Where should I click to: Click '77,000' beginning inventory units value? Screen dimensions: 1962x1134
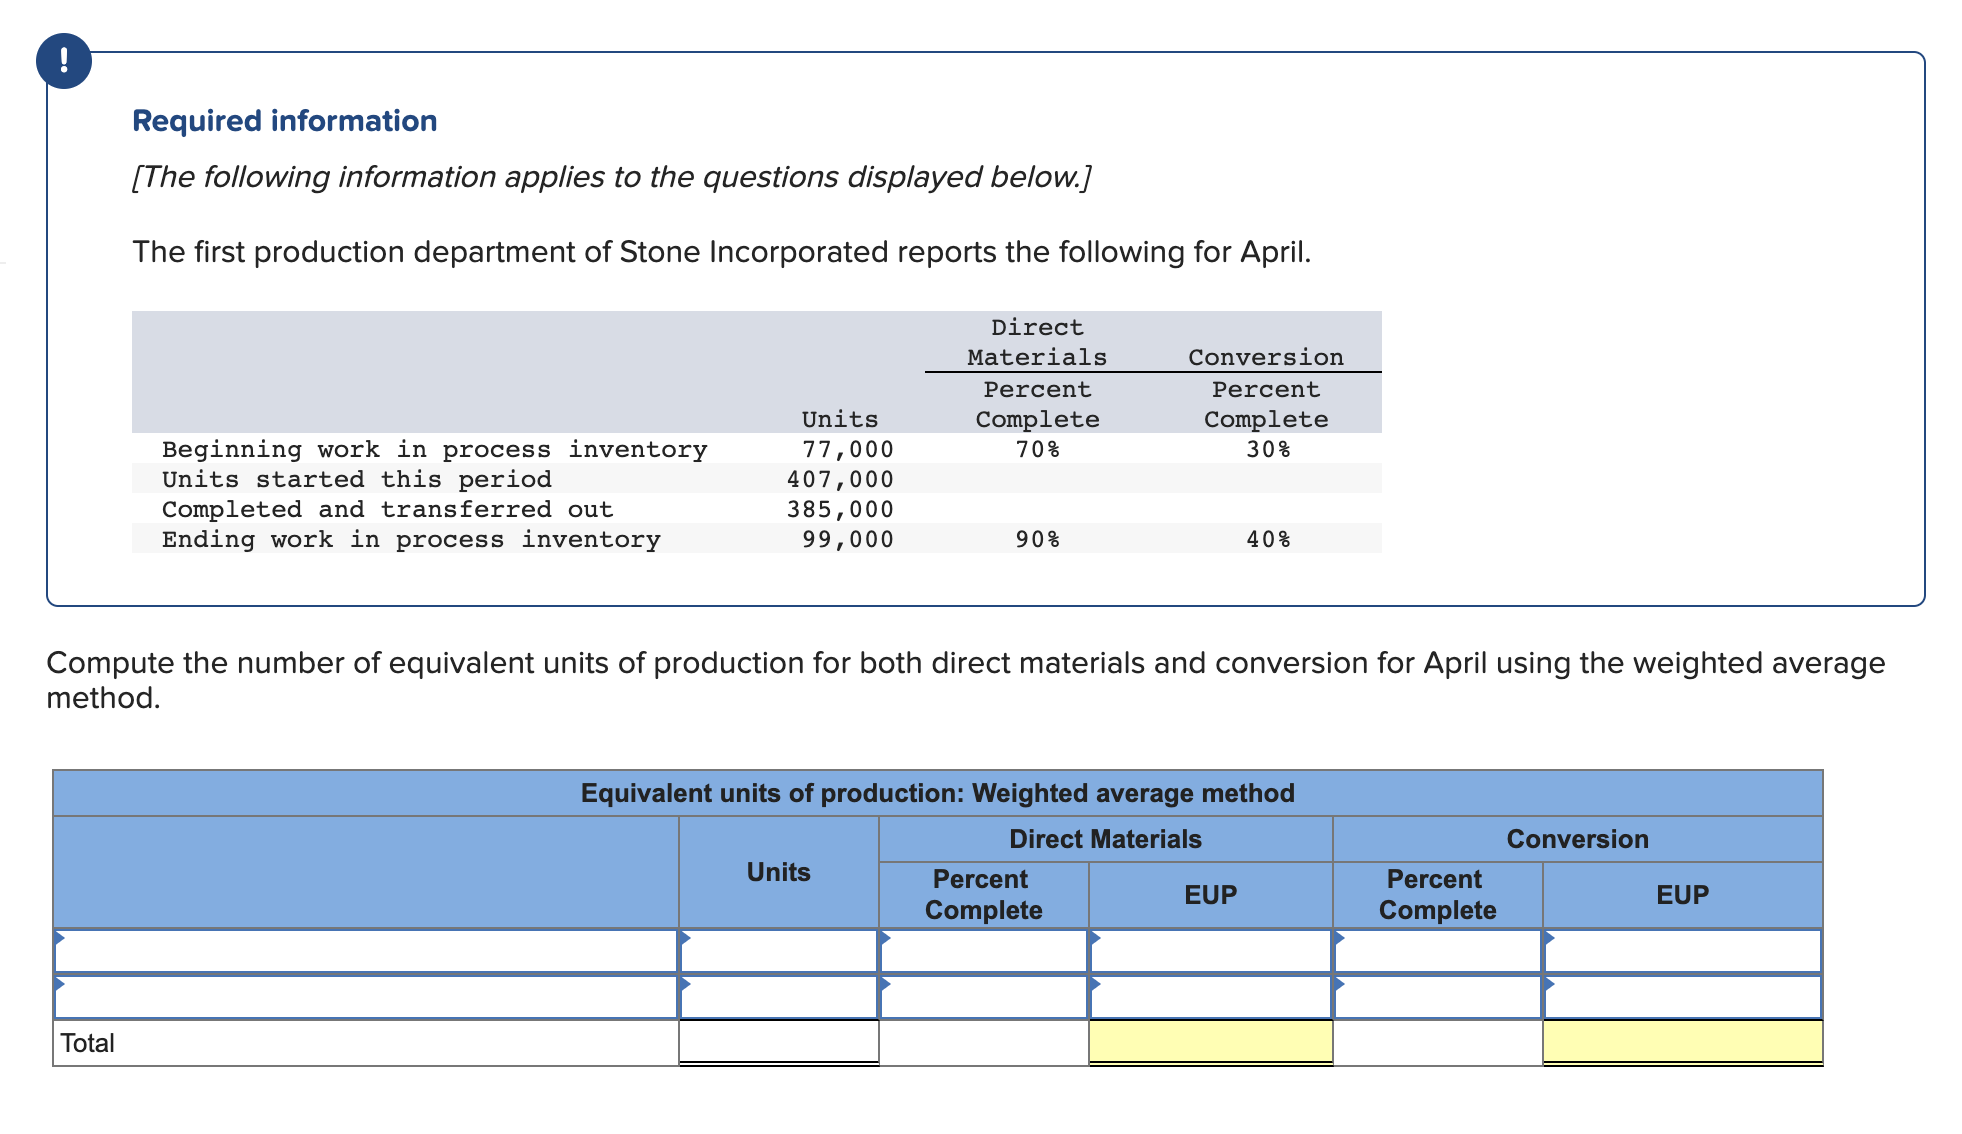click(x=848, y=449)
